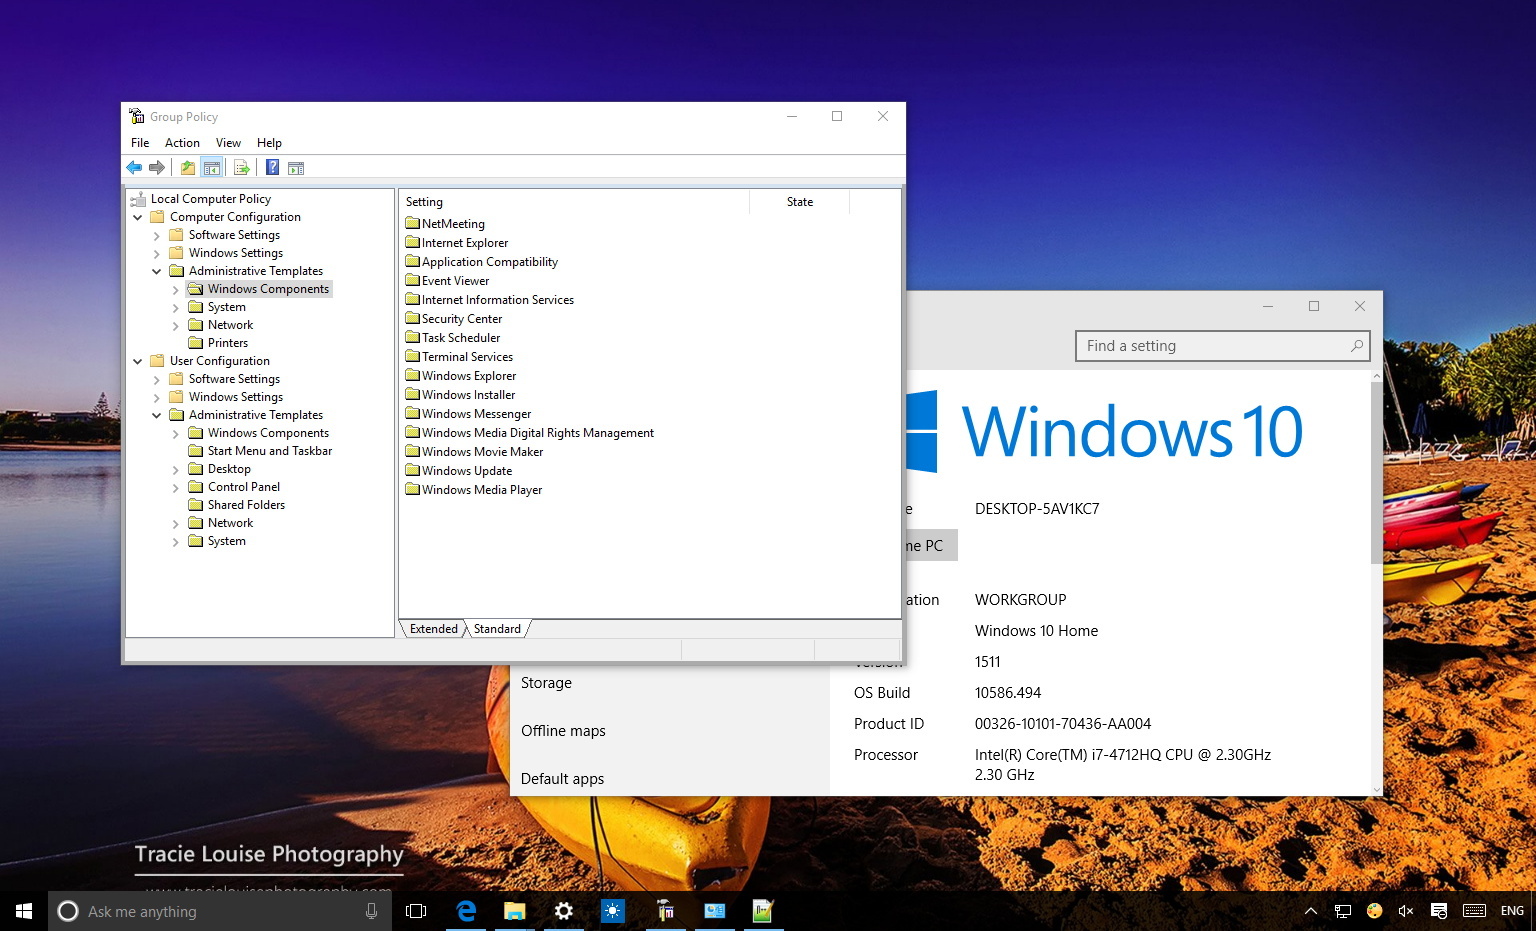Collapse the Computer Configuration tree node
This screenshot has width=1536, height=931.
(138, 217)
